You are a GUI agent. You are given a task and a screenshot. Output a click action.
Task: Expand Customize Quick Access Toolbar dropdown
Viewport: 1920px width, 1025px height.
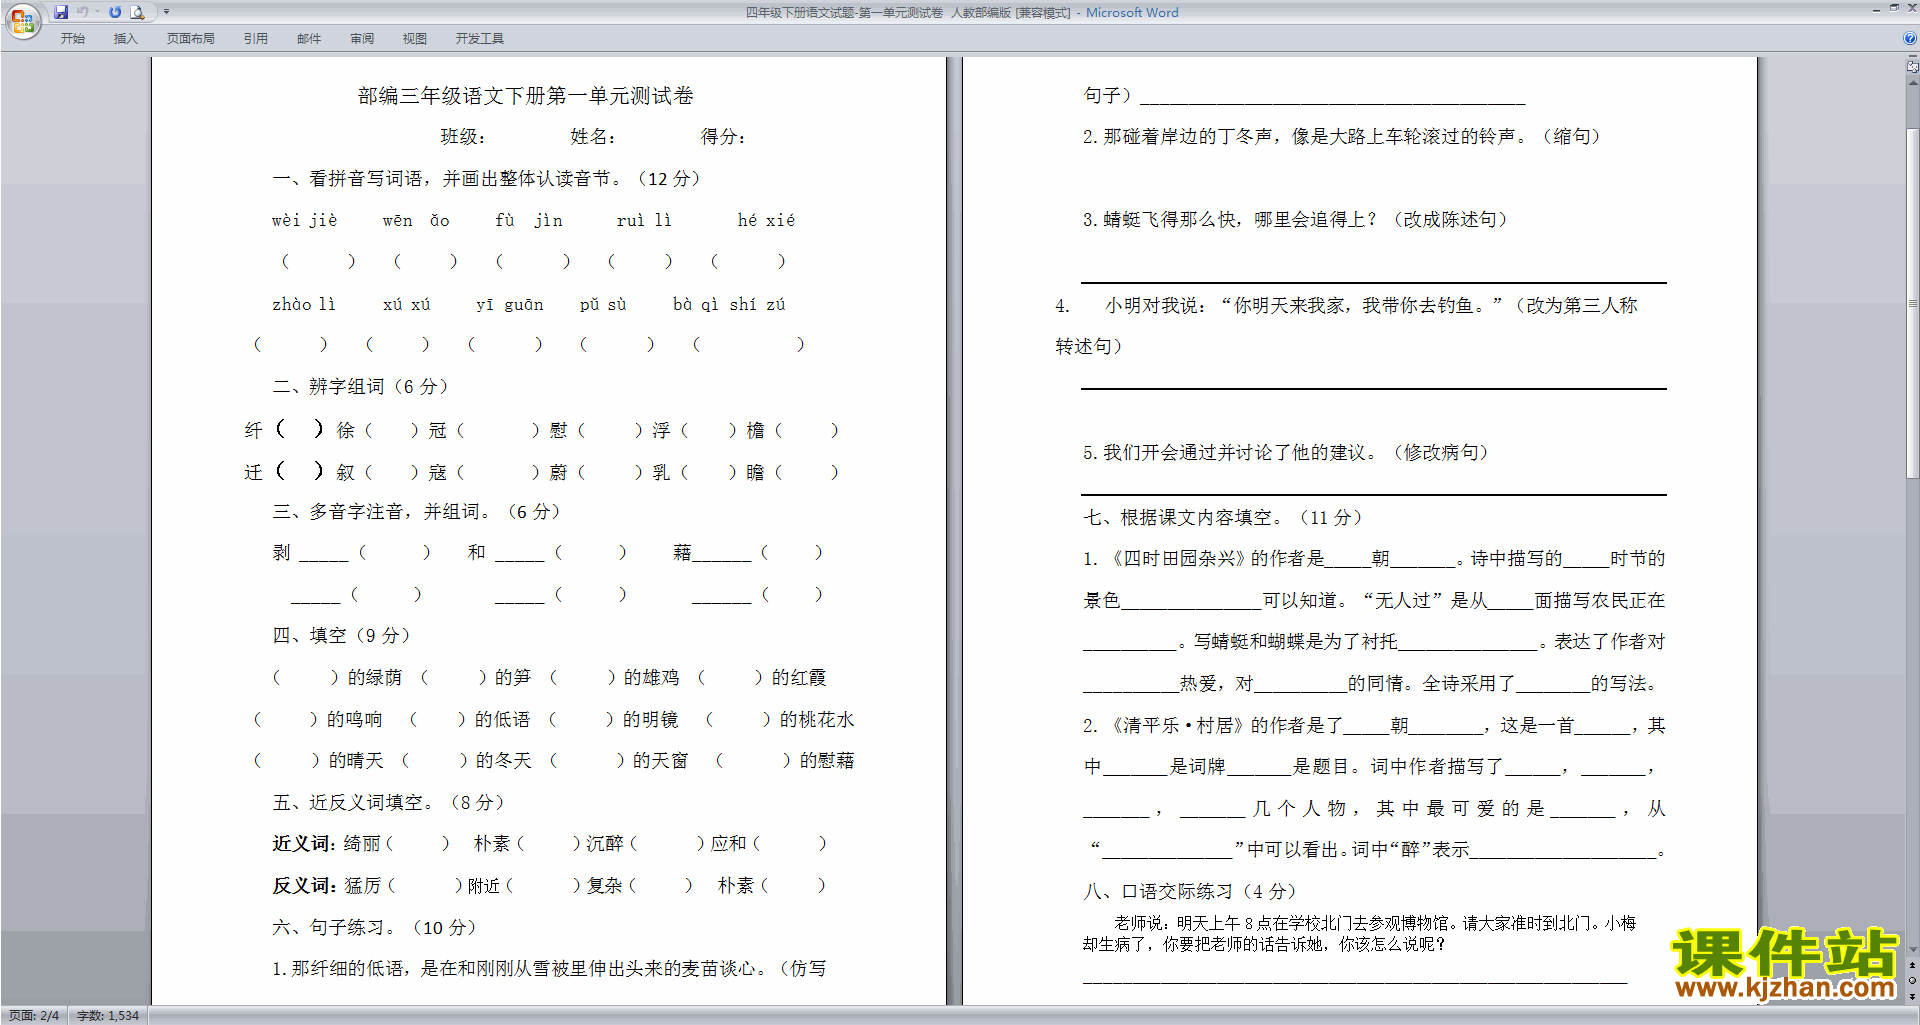[167, 12]
